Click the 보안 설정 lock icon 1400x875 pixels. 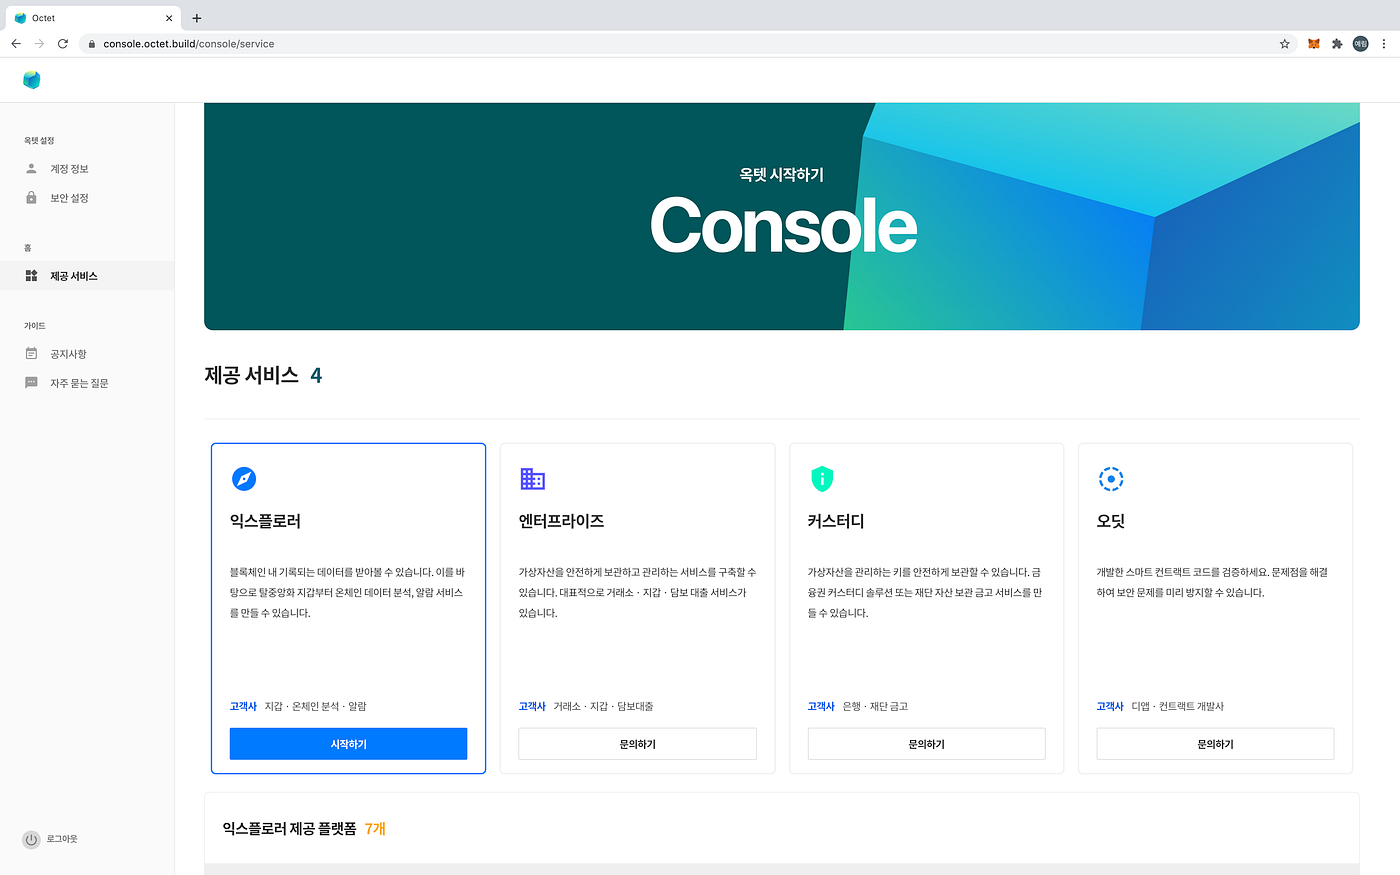[x=31, y=198]
